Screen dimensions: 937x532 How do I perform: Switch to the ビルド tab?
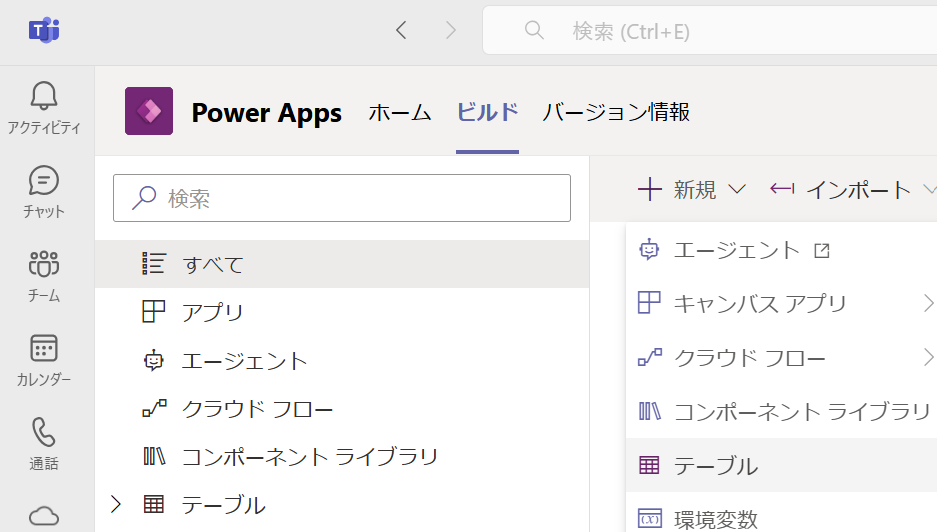[x=488, y=112]
